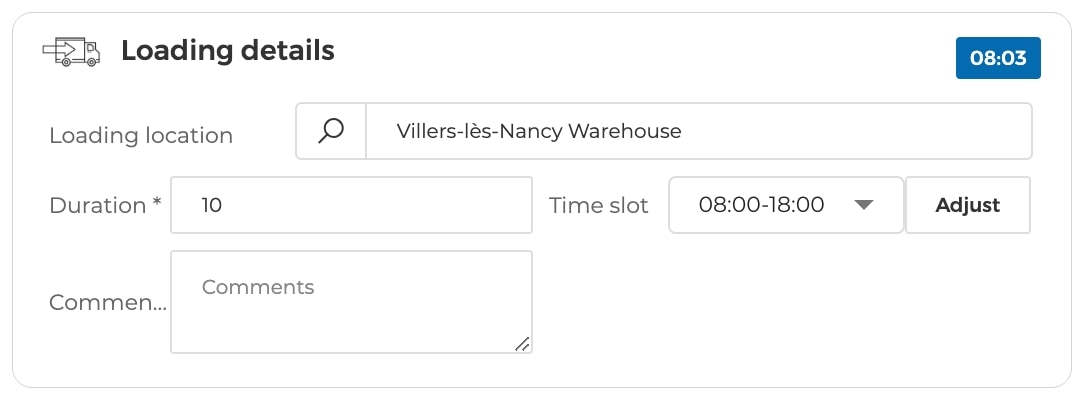Focus the Duration input field
This screenshot has width=1084, height=400.
(x=351, y=204)
